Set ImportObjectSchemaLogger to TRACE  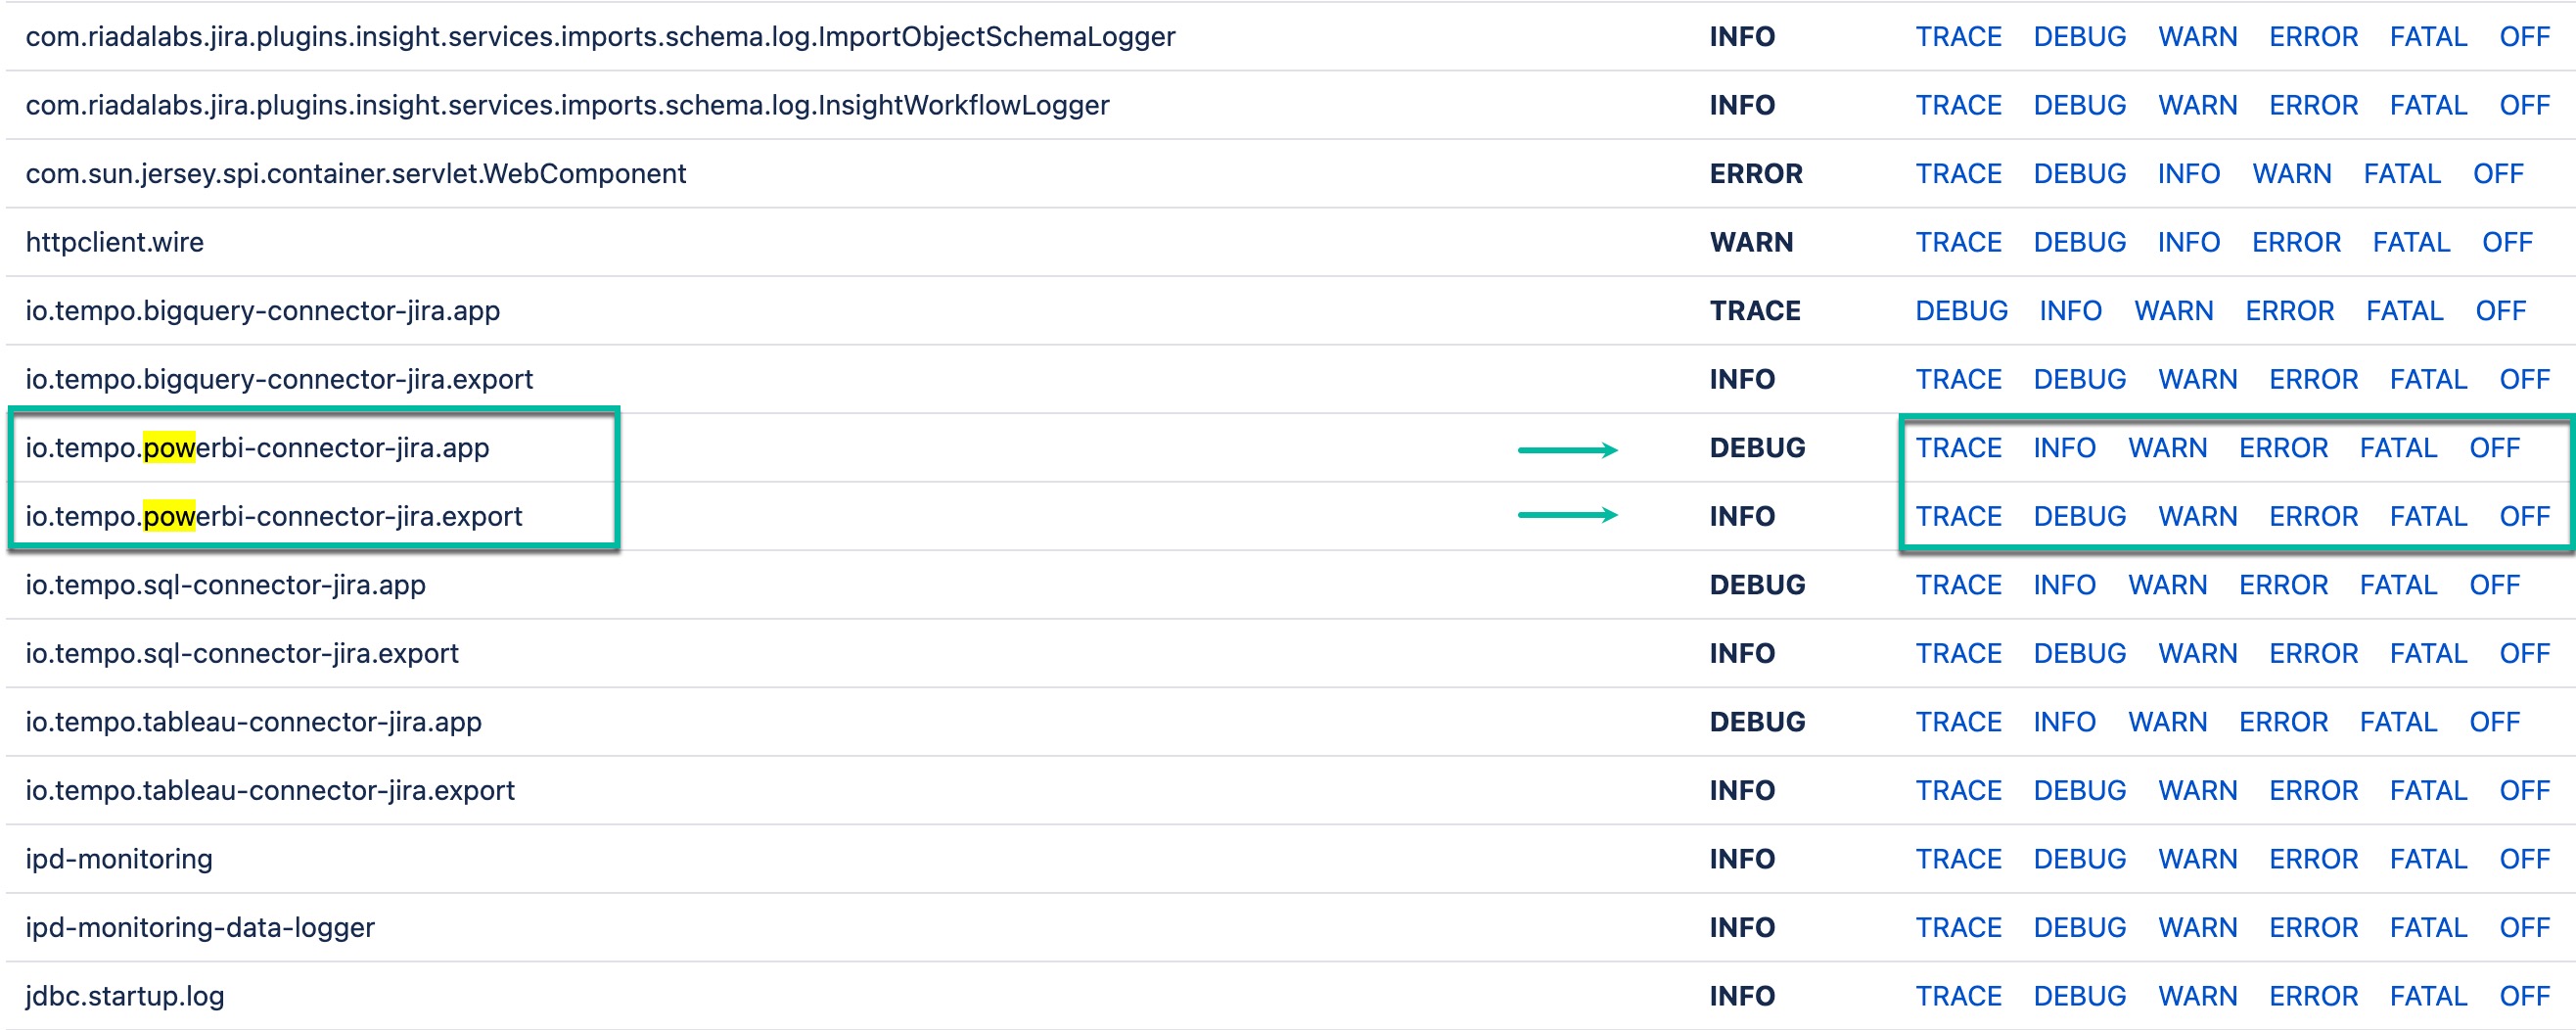click(x=1959, y=37)
